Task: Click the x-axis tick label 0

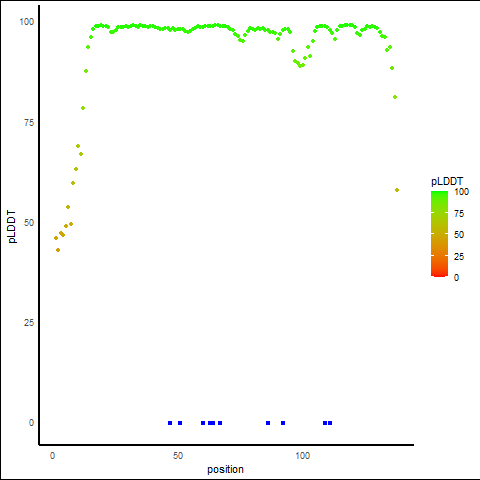Action: [52, 456]
